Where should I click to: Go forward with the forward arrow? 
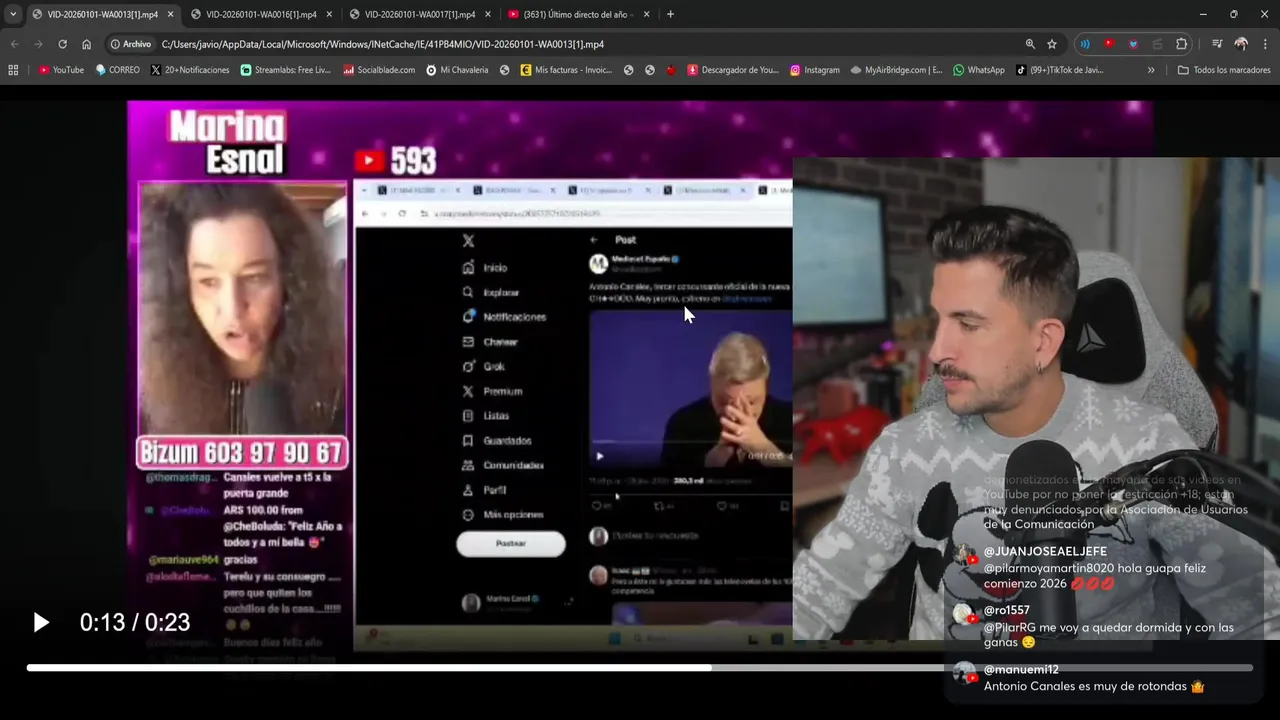38,44
